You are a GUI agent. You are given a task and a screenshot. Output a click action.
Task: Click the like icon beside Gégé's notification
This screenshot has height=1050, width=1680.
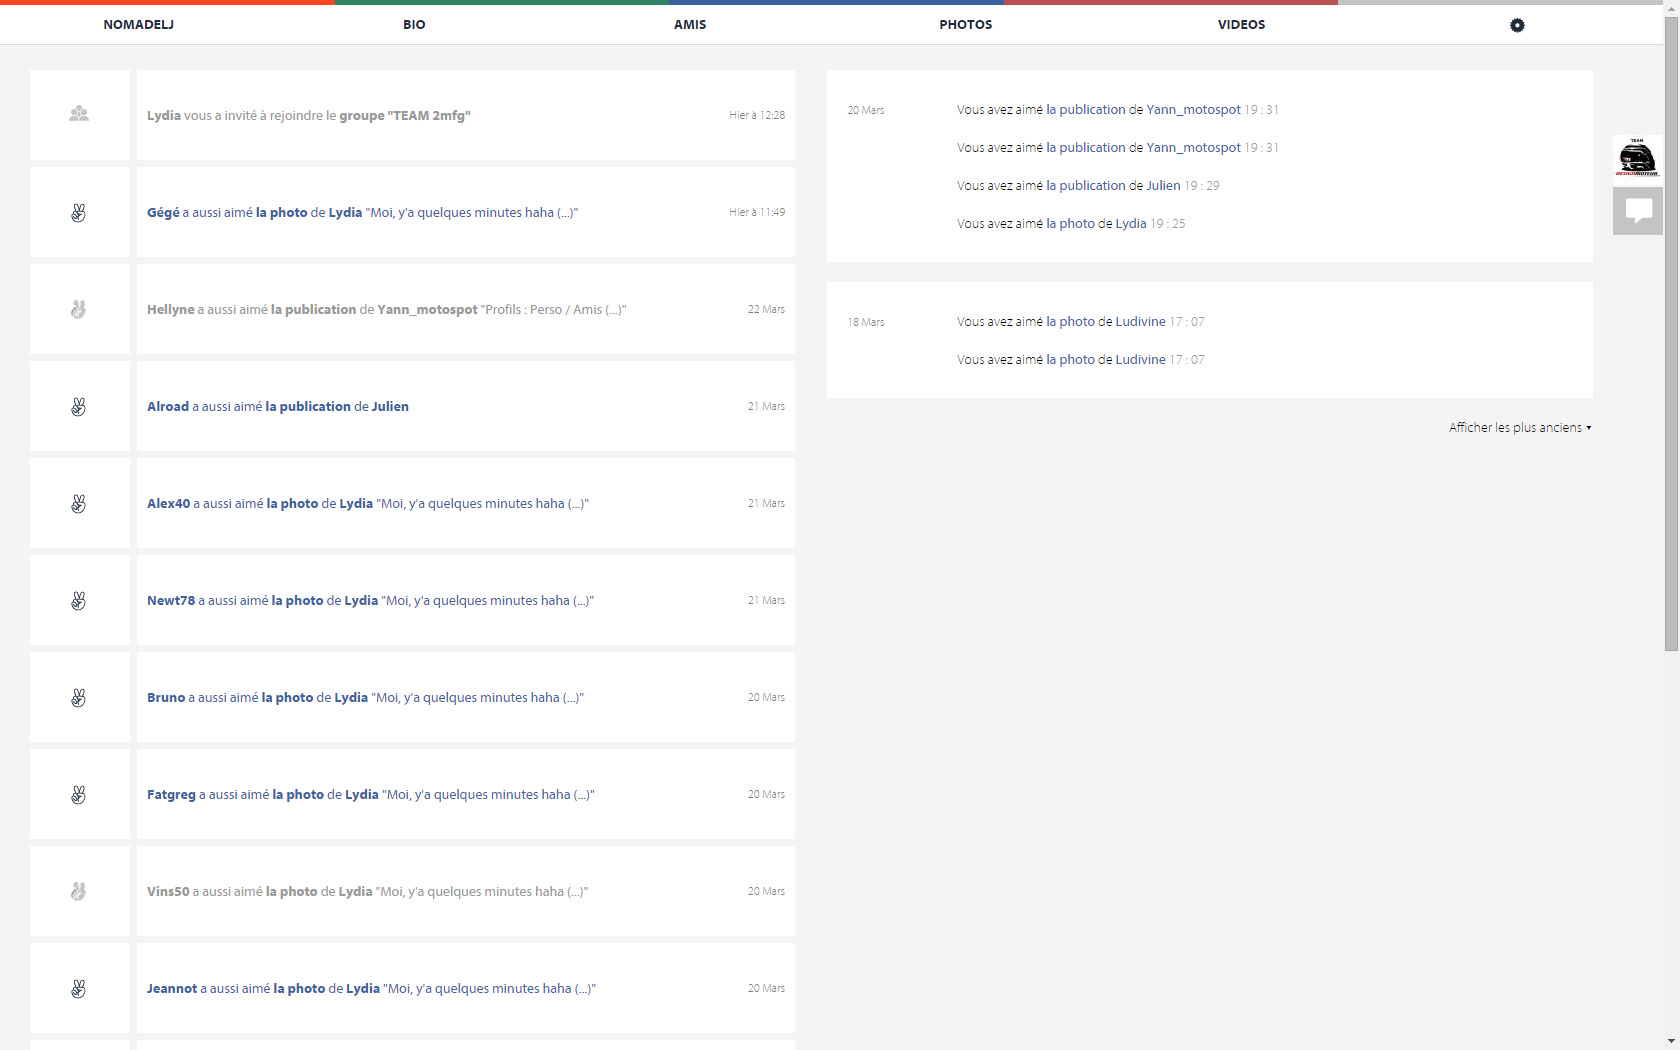point(79,212)
